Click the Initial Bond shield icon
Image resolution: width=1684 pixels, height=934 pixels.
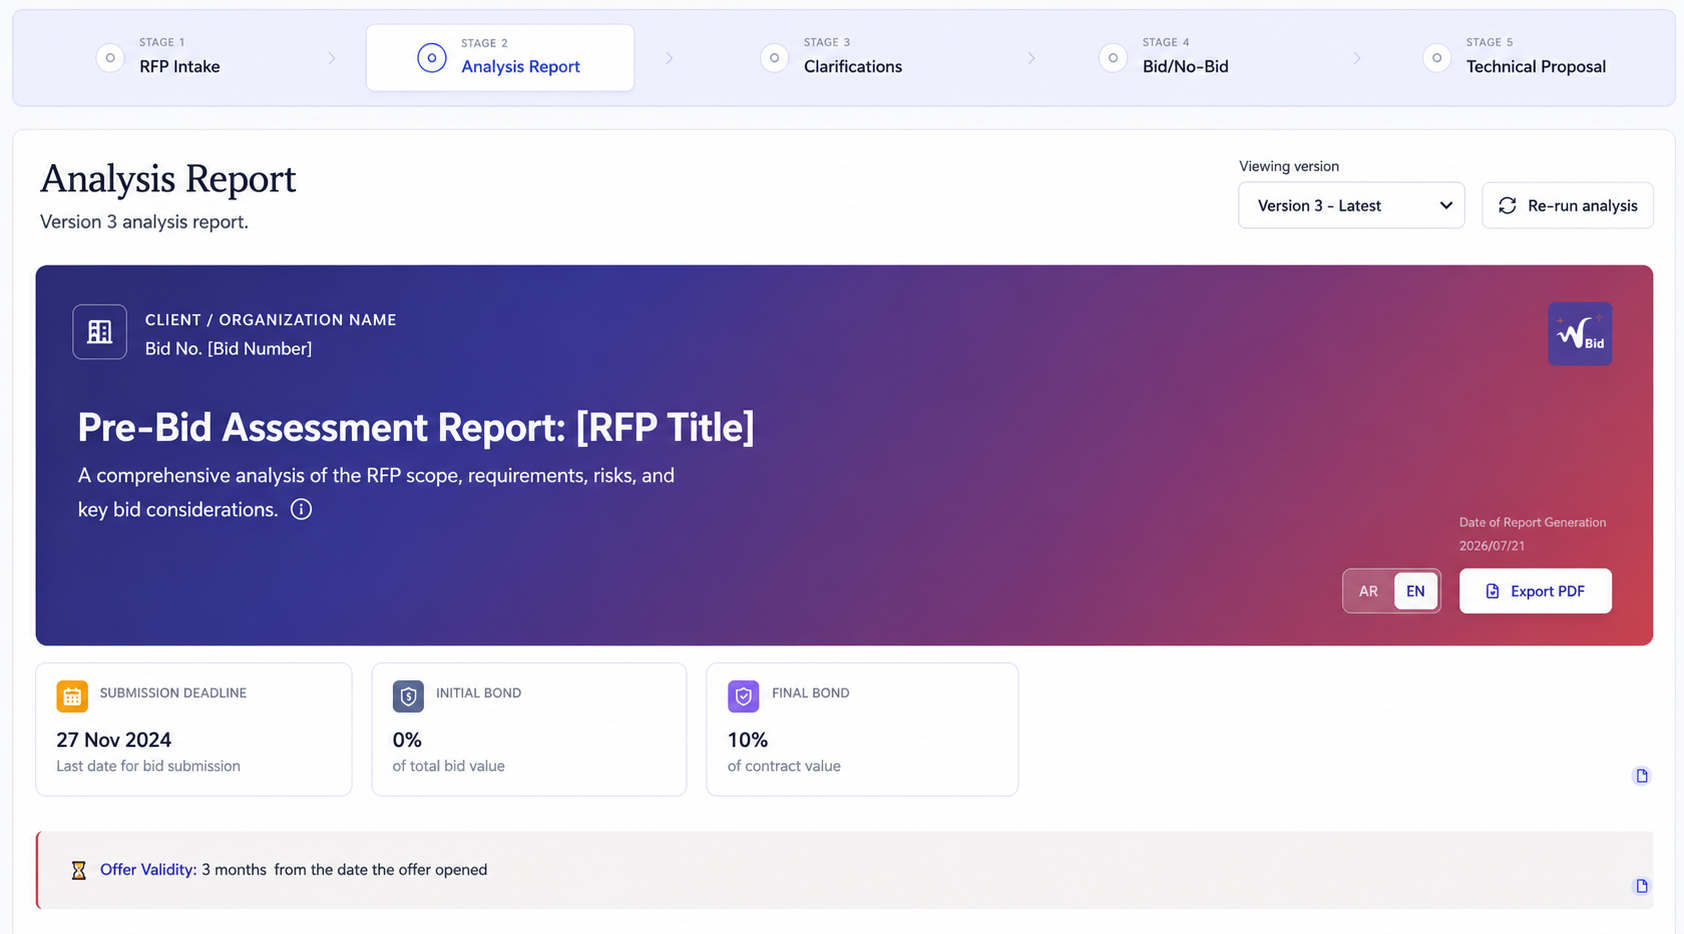point(408,696)
